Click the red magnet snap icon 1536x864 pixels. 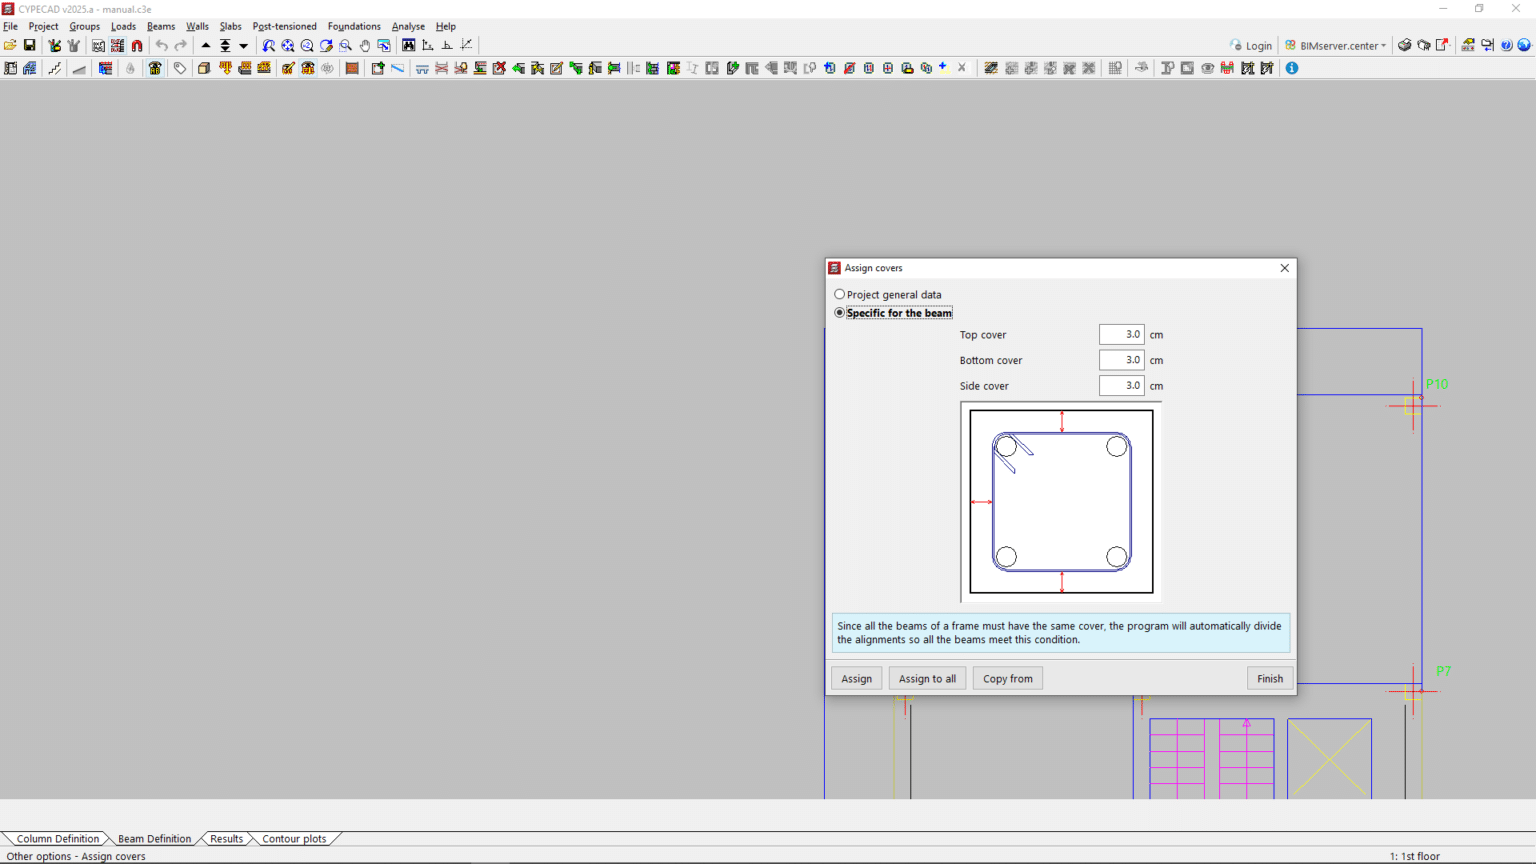[137, 46]
